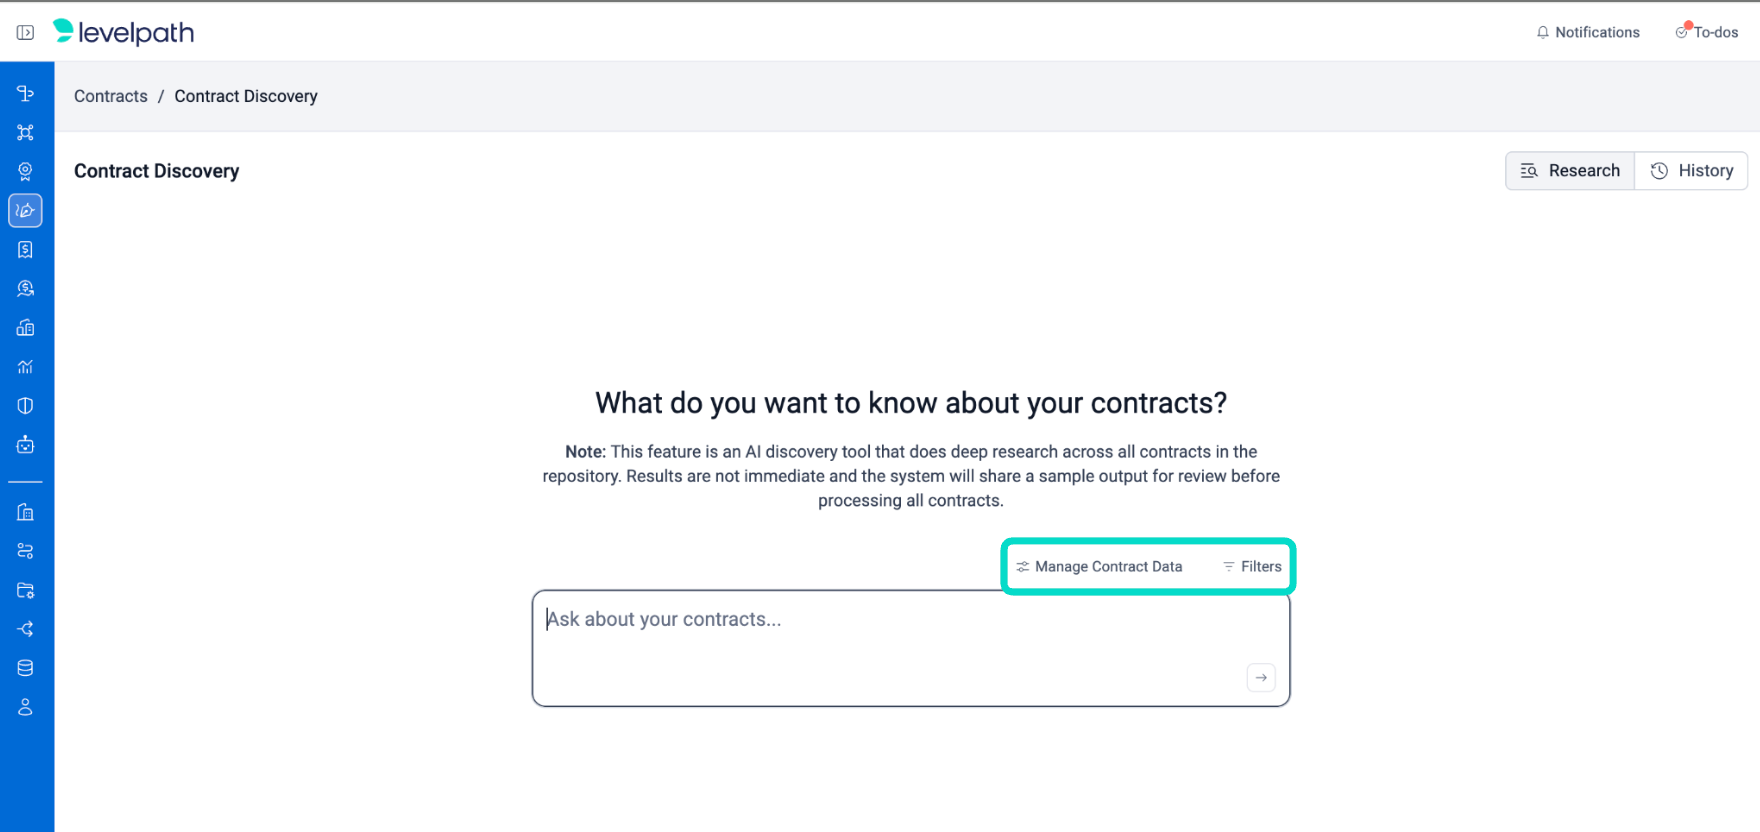Click the user profile icon in sidebar

[26, 707]
